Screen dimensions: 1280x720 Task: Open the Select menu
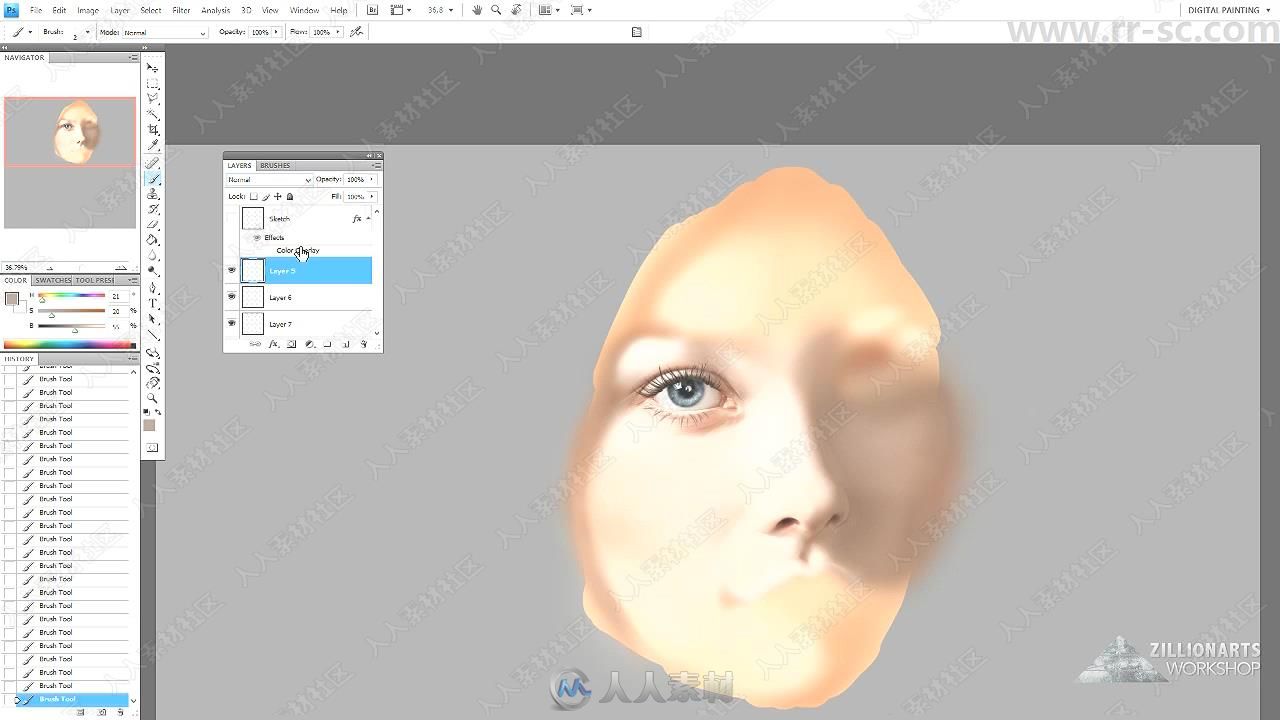pos(151,10)
